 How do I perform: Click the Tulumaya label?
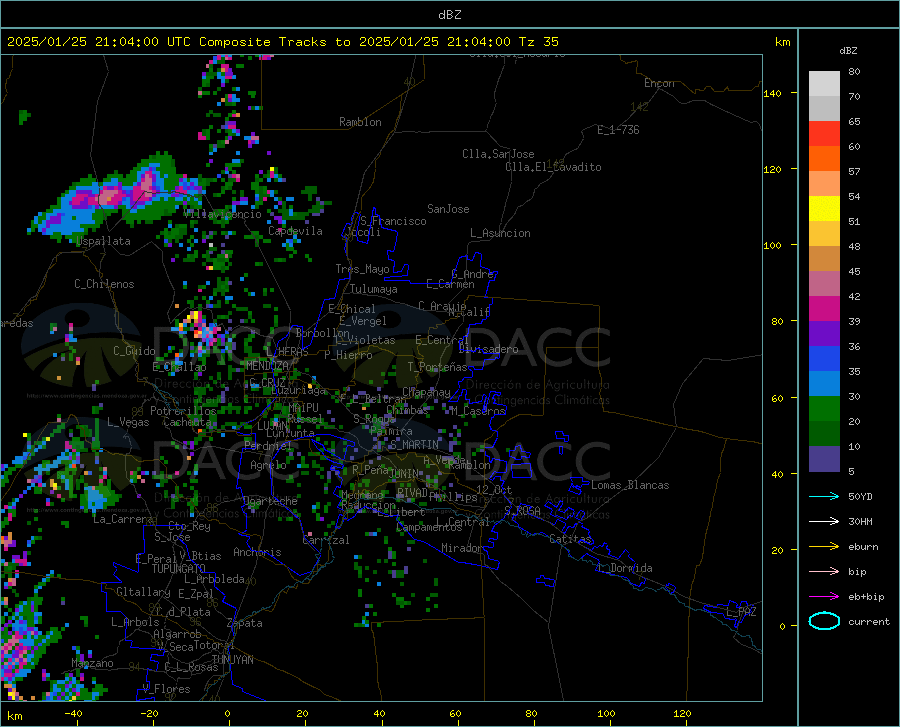click(x=373, y=289)
